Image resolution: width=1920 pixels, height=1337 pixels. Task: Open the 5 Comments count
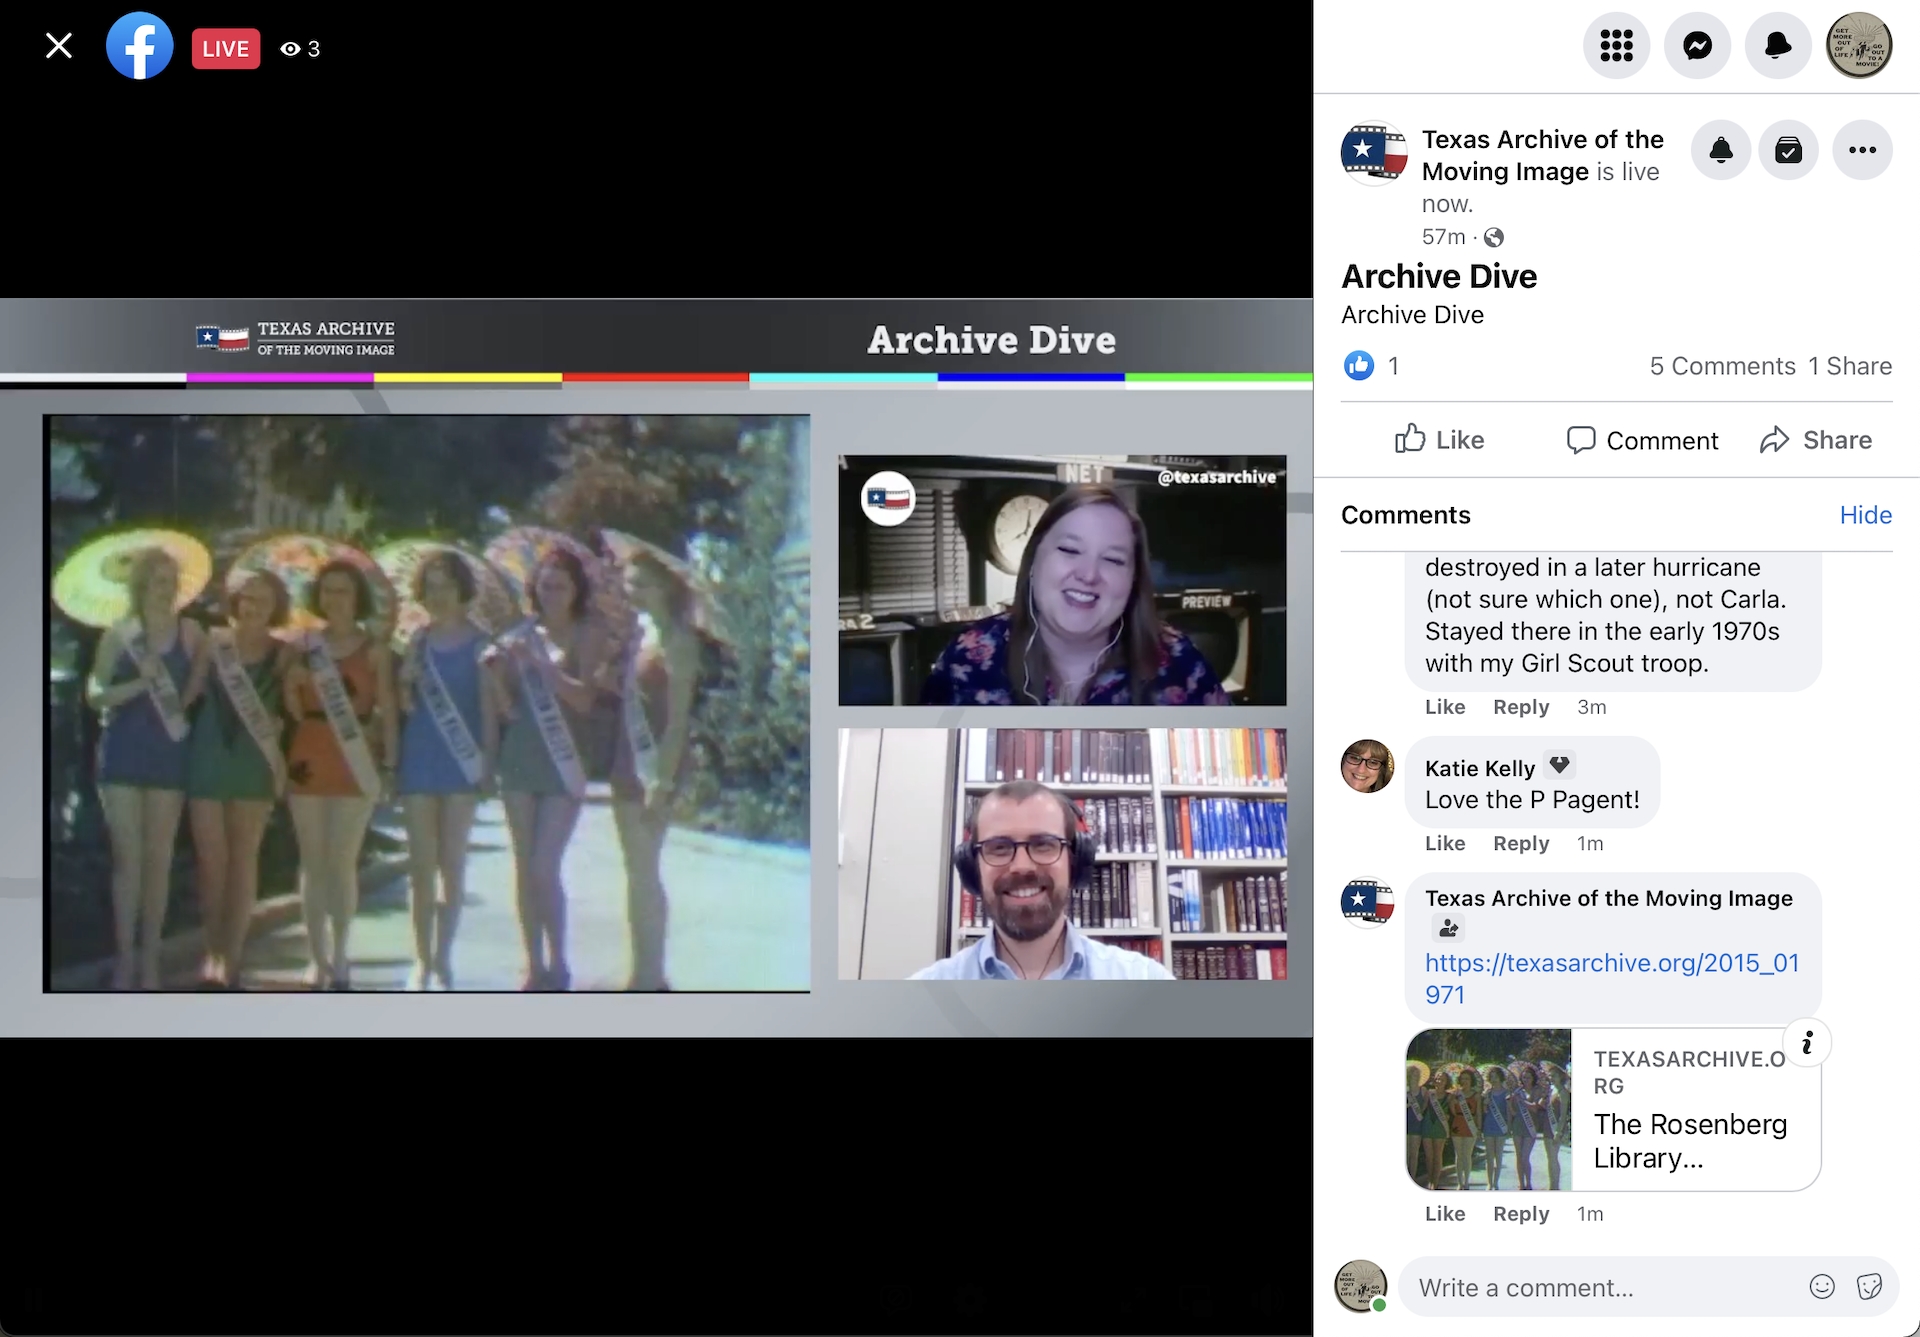click(x=1722, y=366)
